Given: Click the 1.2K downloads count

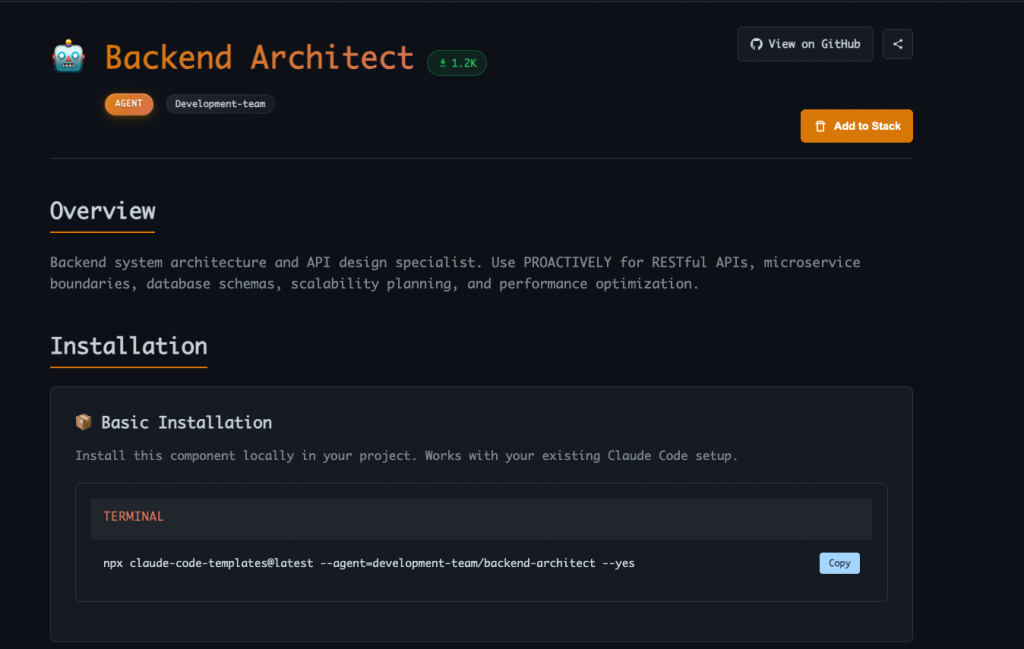Looking at the screenshot, I should click(x=464, y=63).
